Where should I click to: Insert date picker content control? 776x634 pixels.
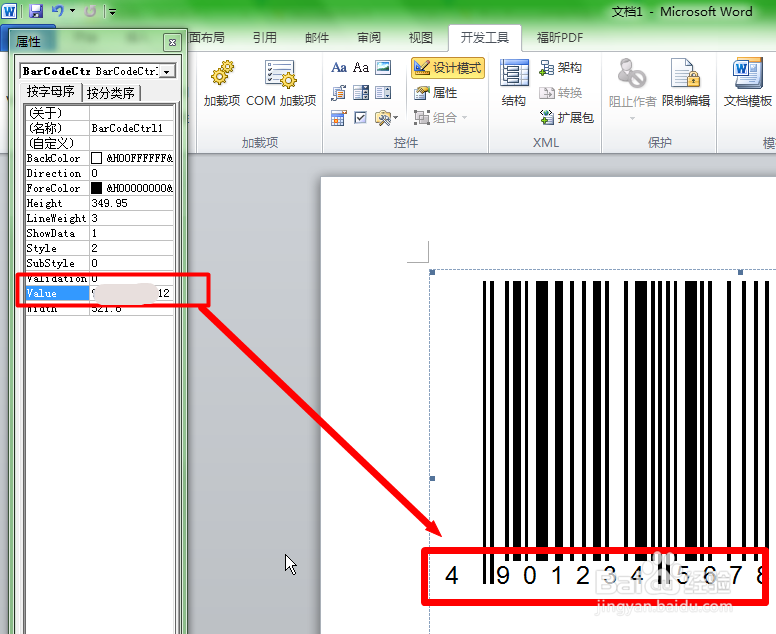(x=339, y=118)
